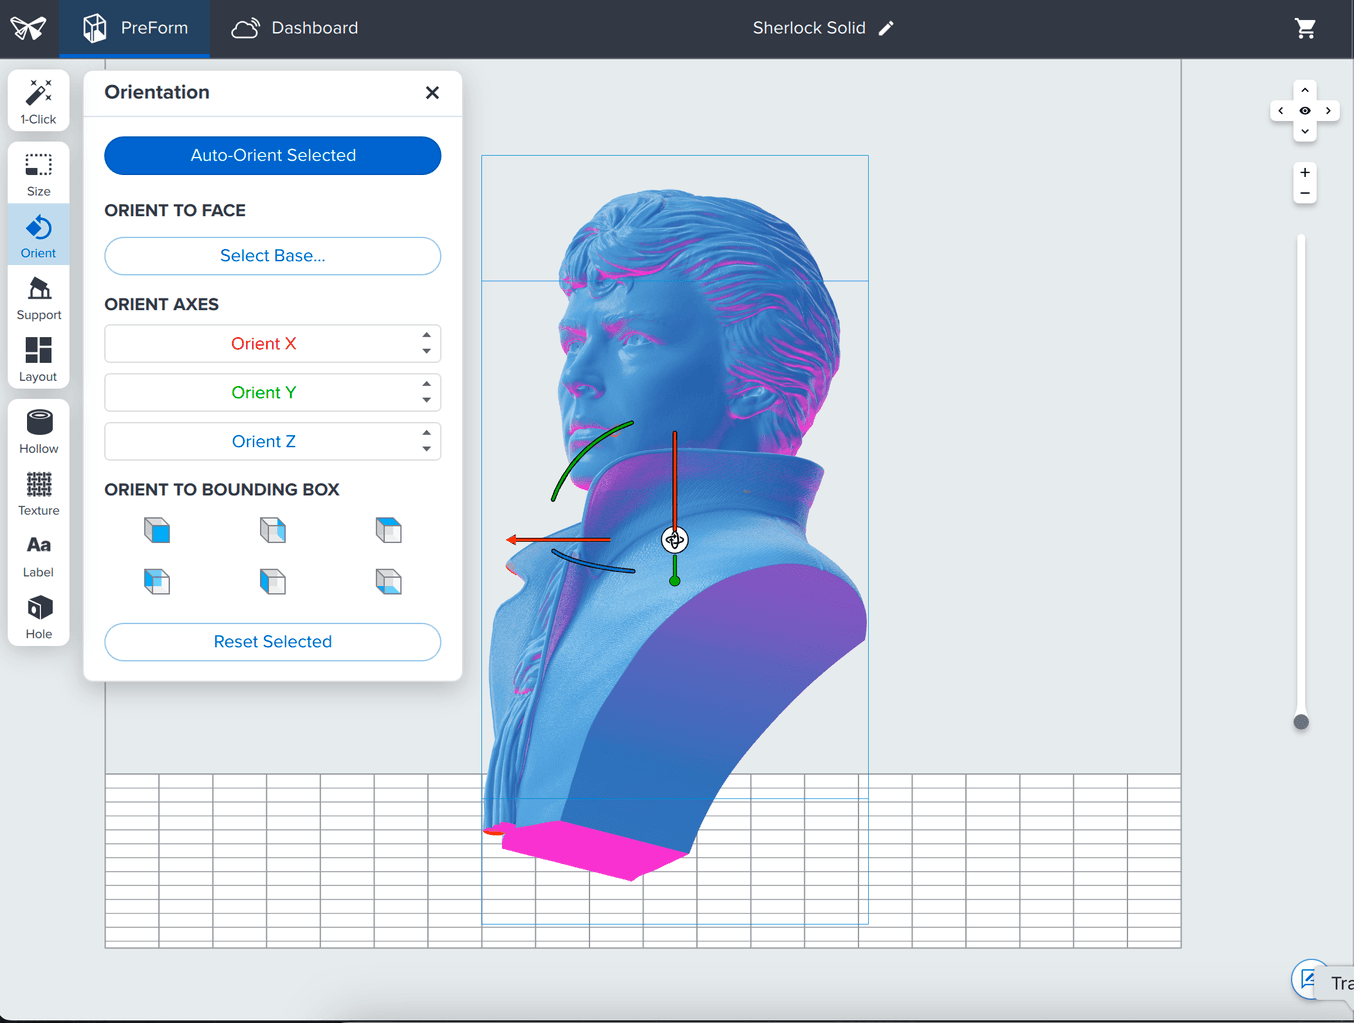Orient to right face of bounding box
The height and width of the screenshot is (1023, 1354).
[273, 530]
